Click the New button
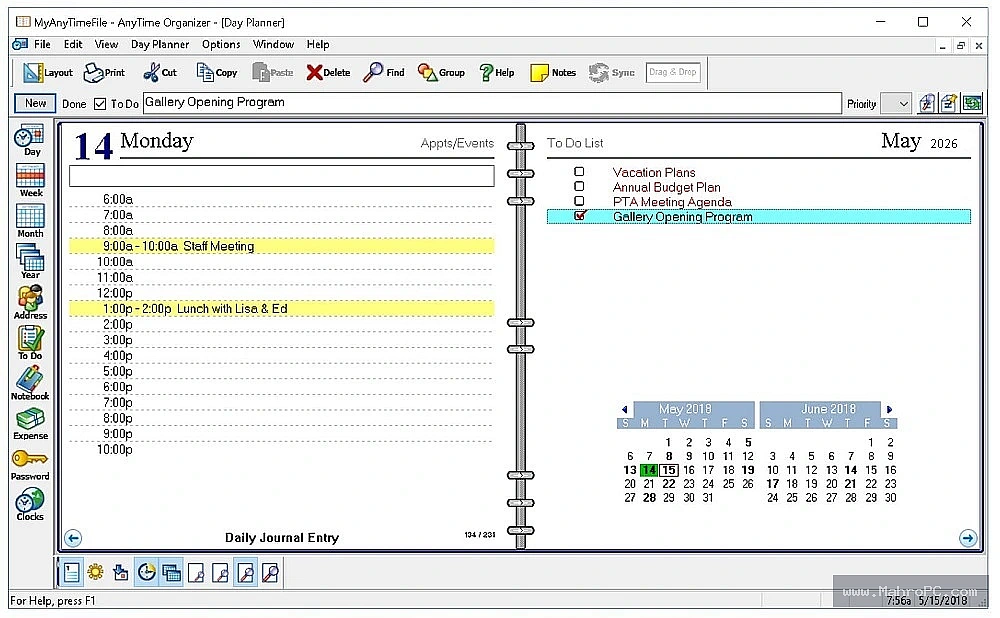Screen dimensions: 1000x618 tap(35, 103)
